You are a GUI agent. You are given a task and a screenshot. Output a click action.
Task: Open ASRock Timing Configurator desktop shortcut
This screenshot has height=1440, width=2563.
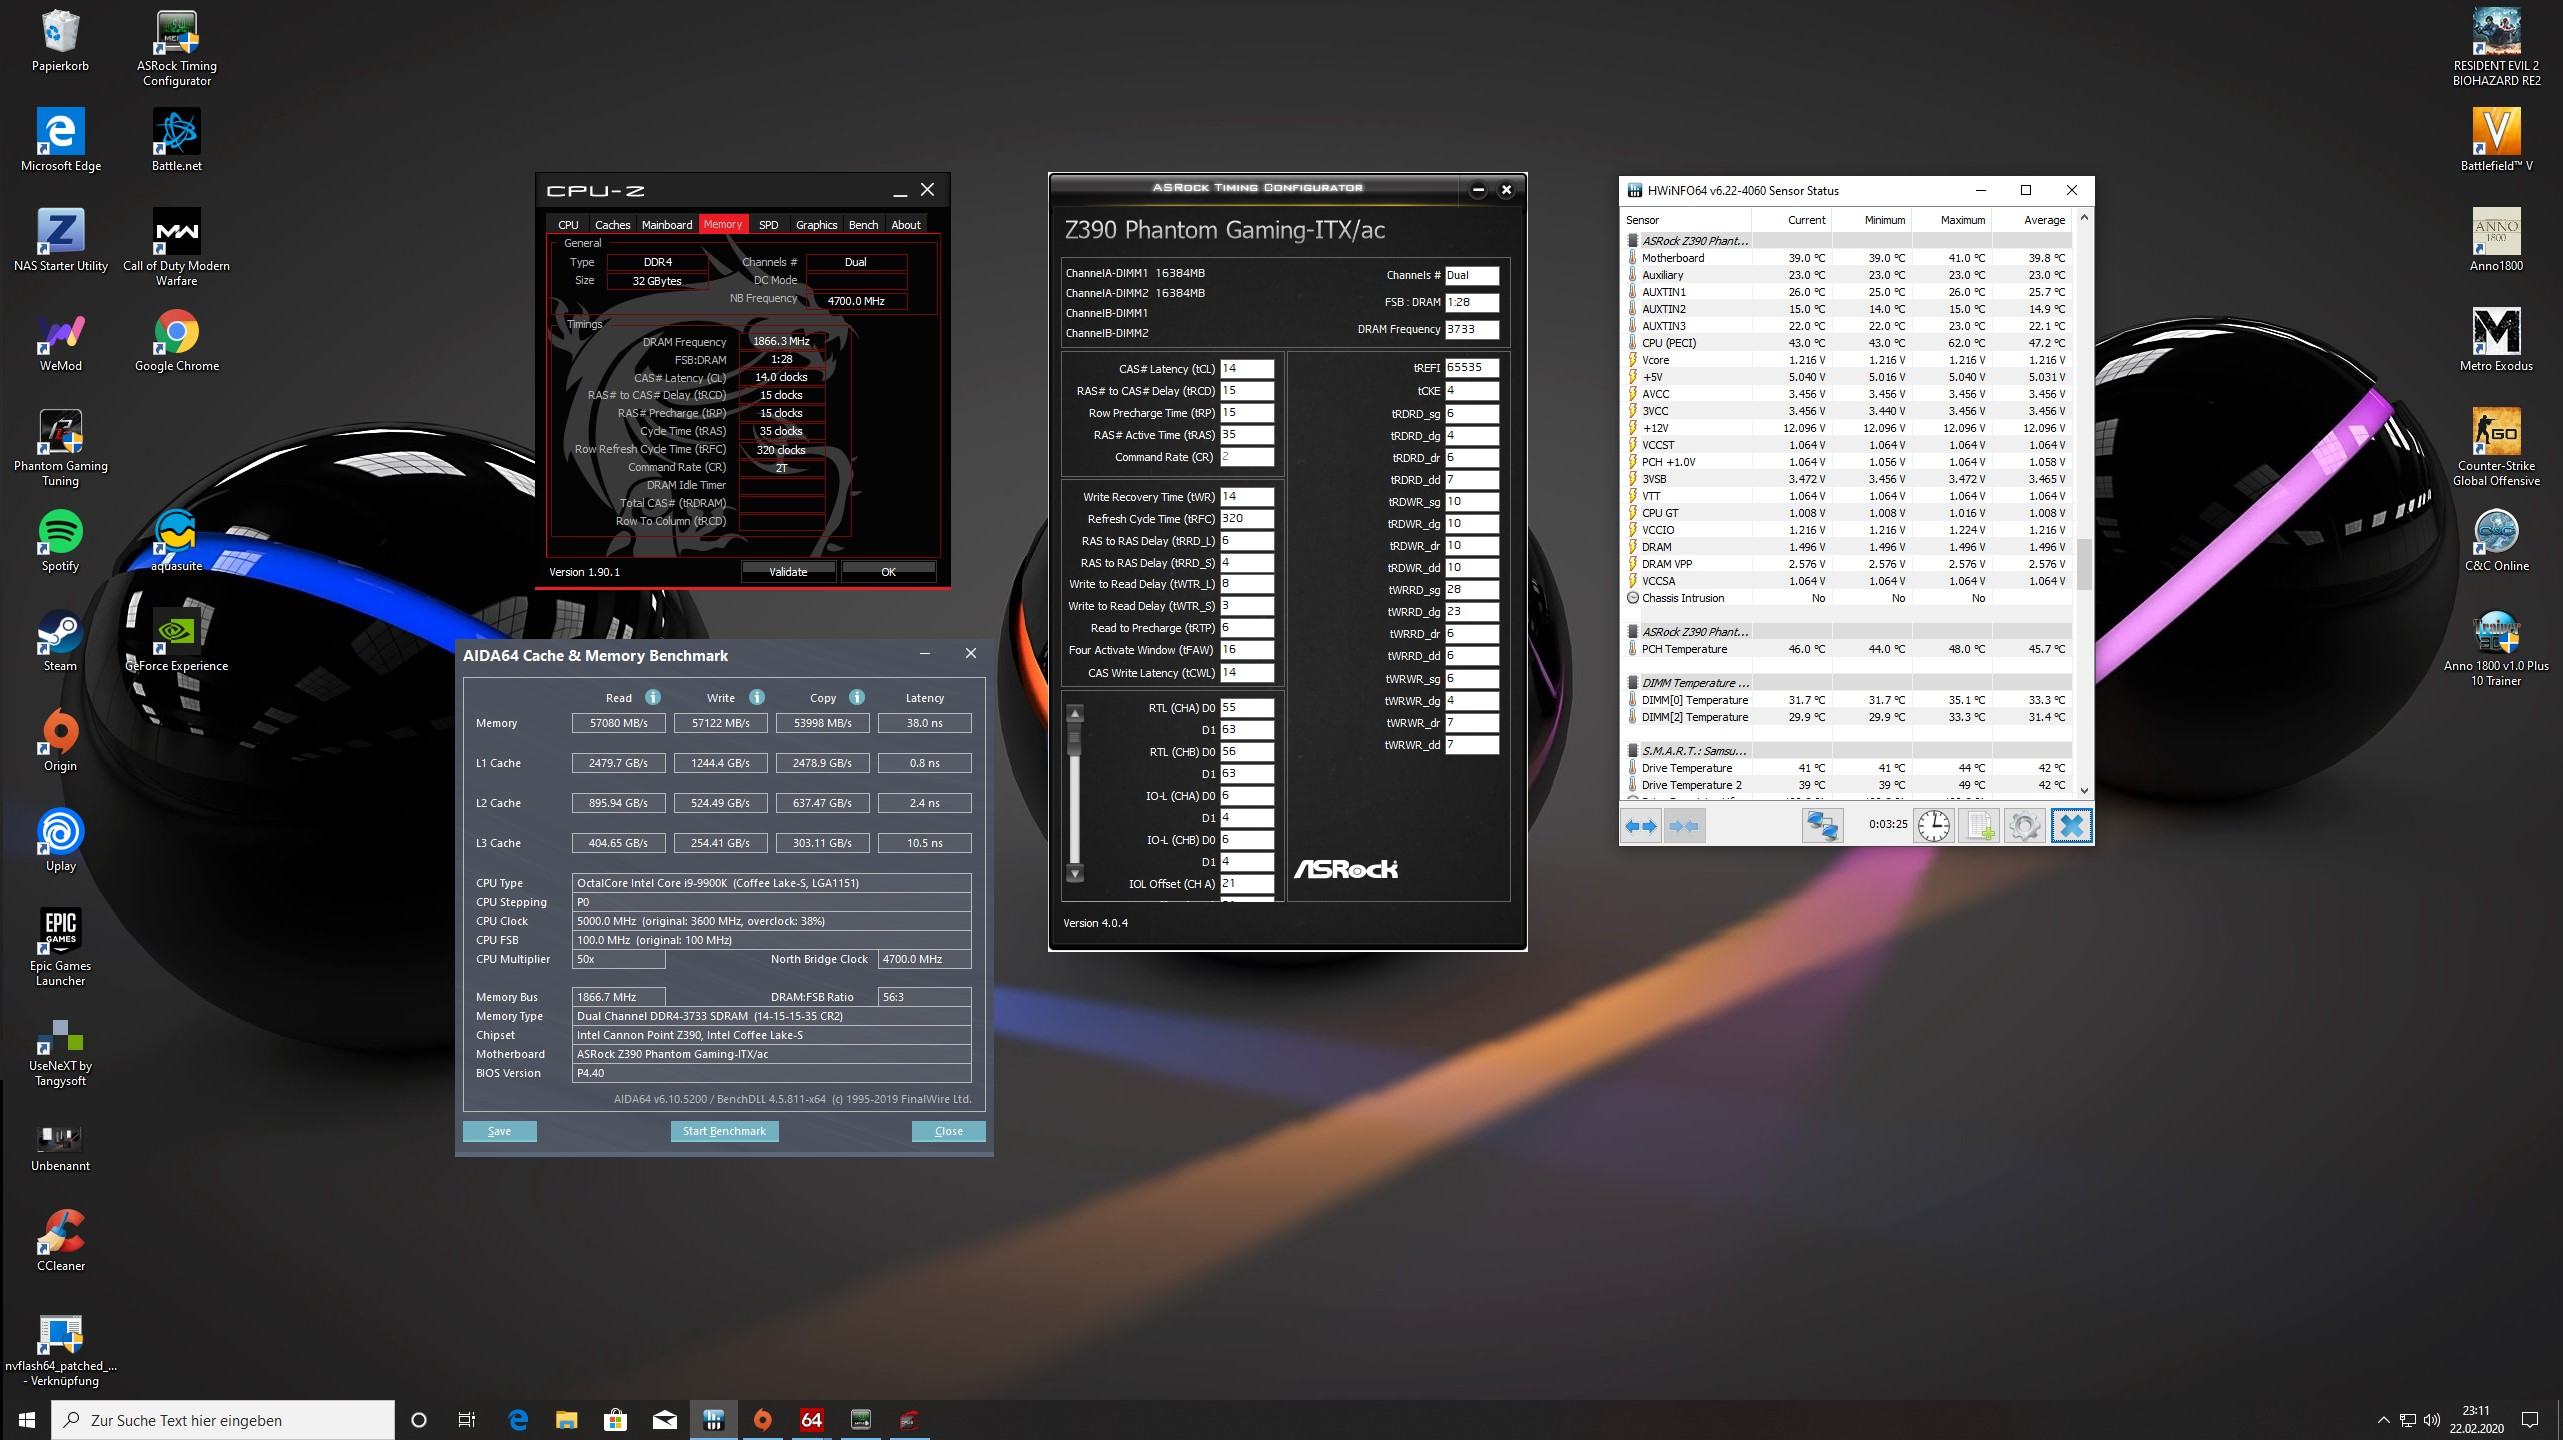click(177, 48)
